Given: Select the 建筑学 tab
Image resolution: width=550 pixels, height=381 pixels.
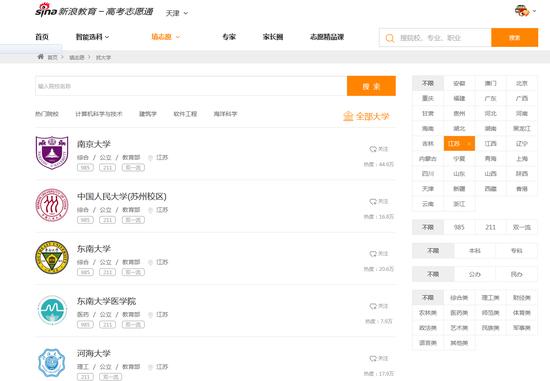Looking at the screenshot, I should [148, 114].
